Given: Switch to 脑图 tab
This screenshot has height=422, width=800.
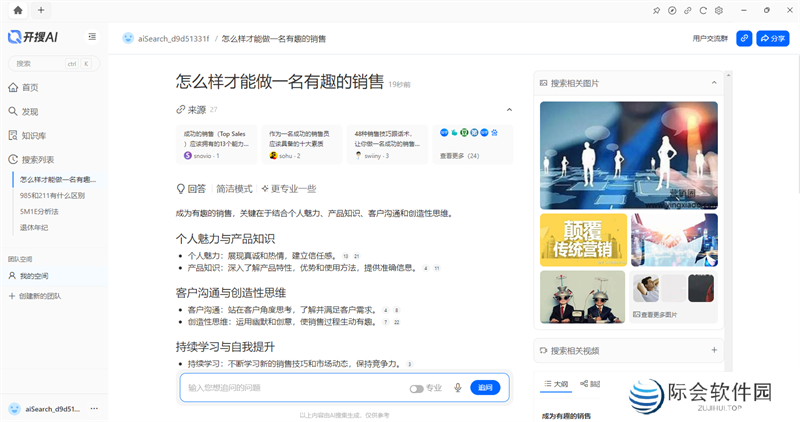Looking at the screenshot, I should point(590,384).
